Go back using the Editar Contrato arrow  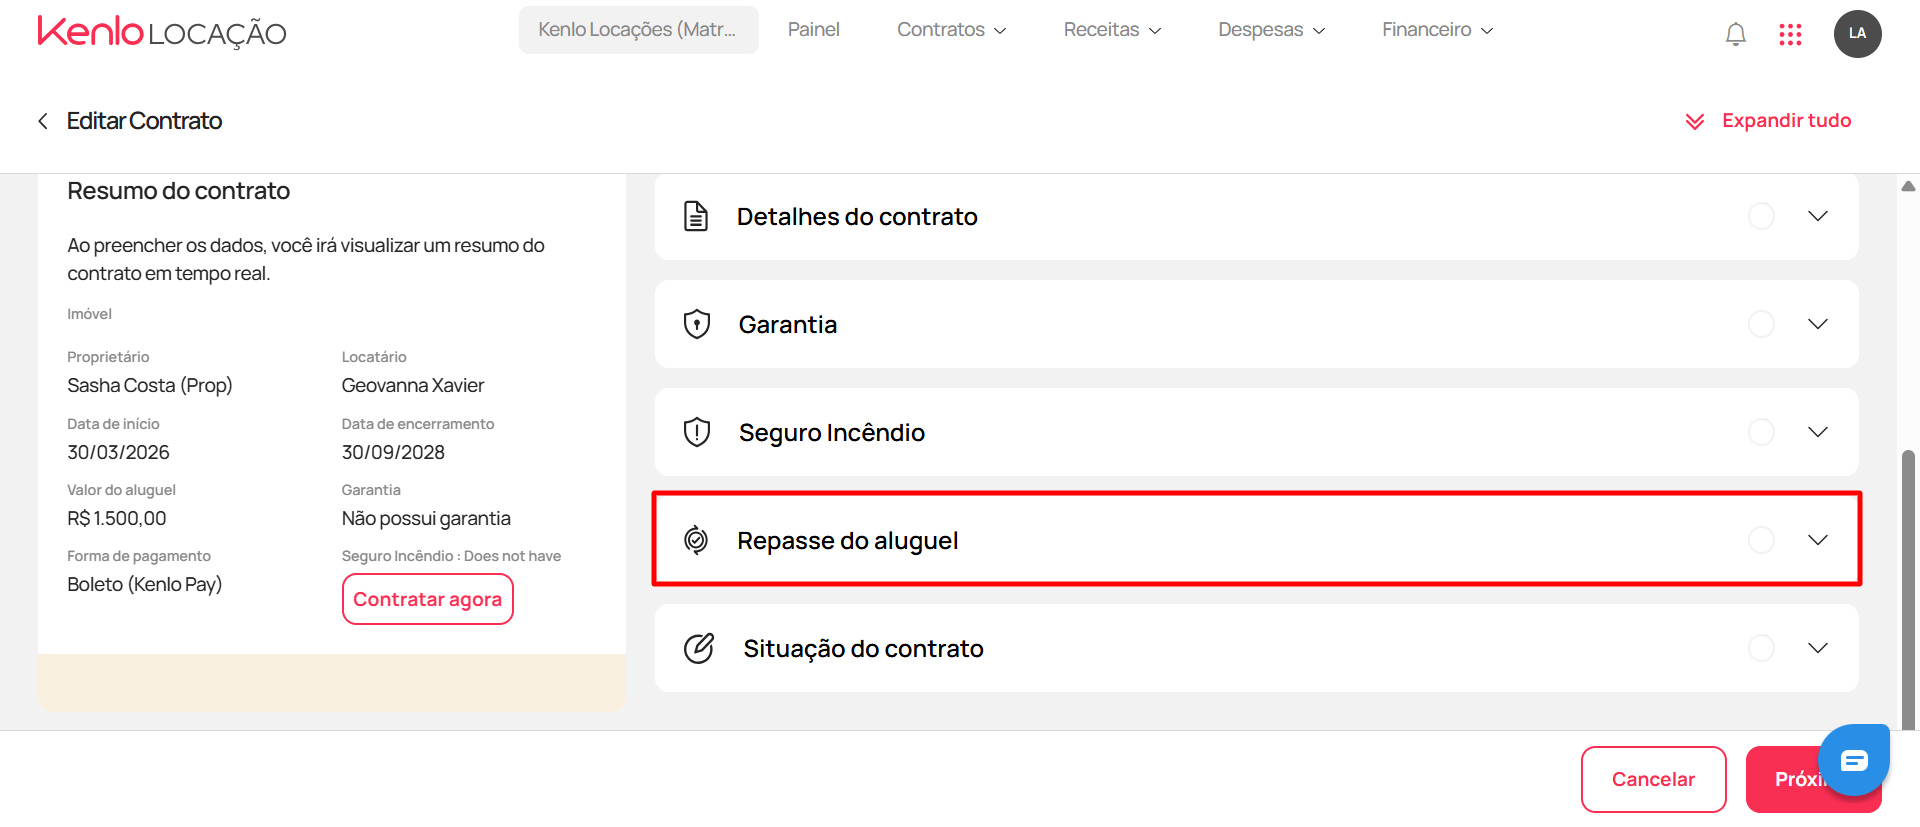coord(43,121)
